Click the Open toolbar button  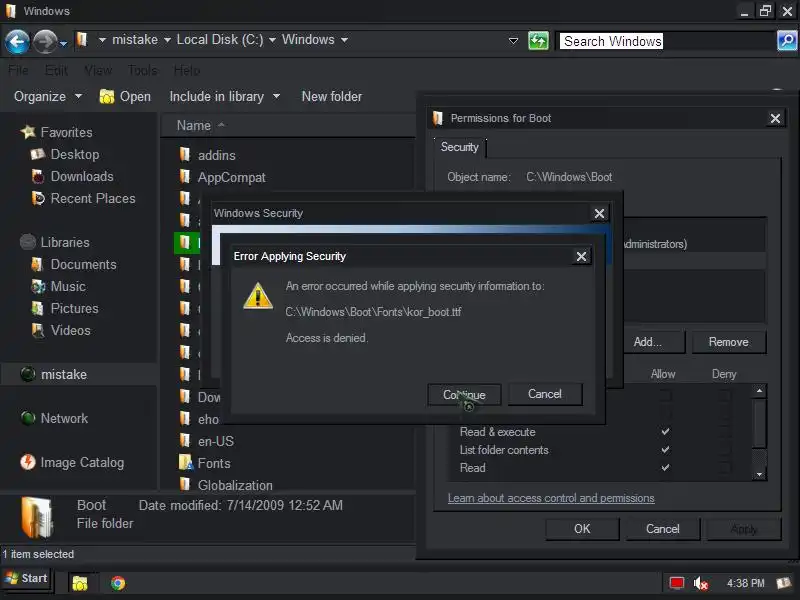click(125, 96)
